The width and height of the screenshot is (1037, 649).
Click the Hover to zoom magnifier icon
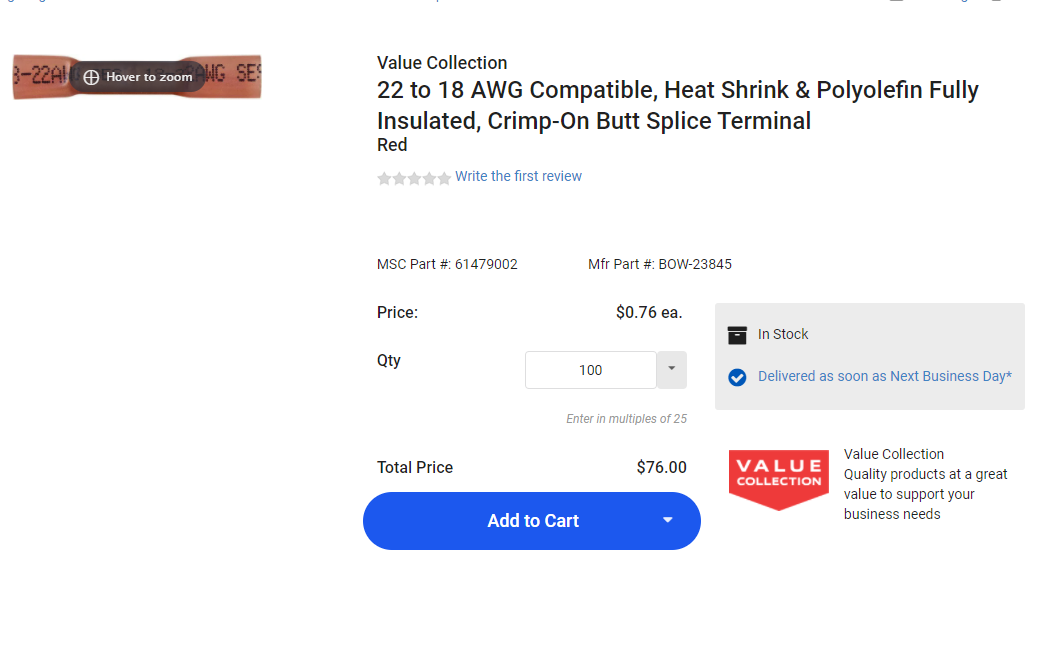click(91, 77)
